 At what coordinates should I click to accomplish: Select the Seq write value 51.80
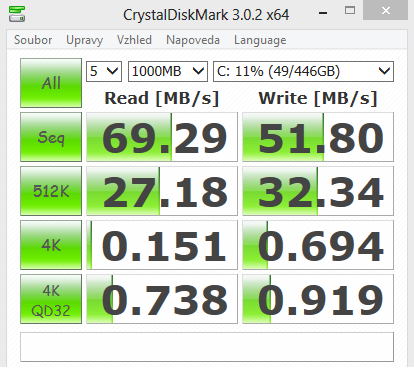[318, 137]
